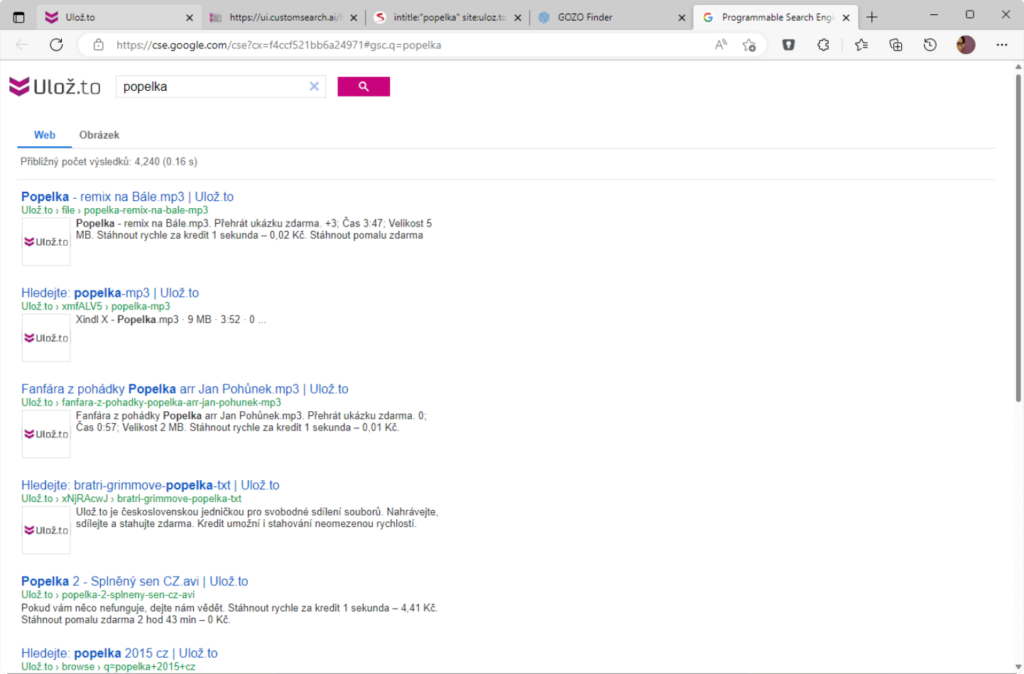This screenshot has height=674, width=1024.
Task: Open a new browser tab
Action: (872, 18)
